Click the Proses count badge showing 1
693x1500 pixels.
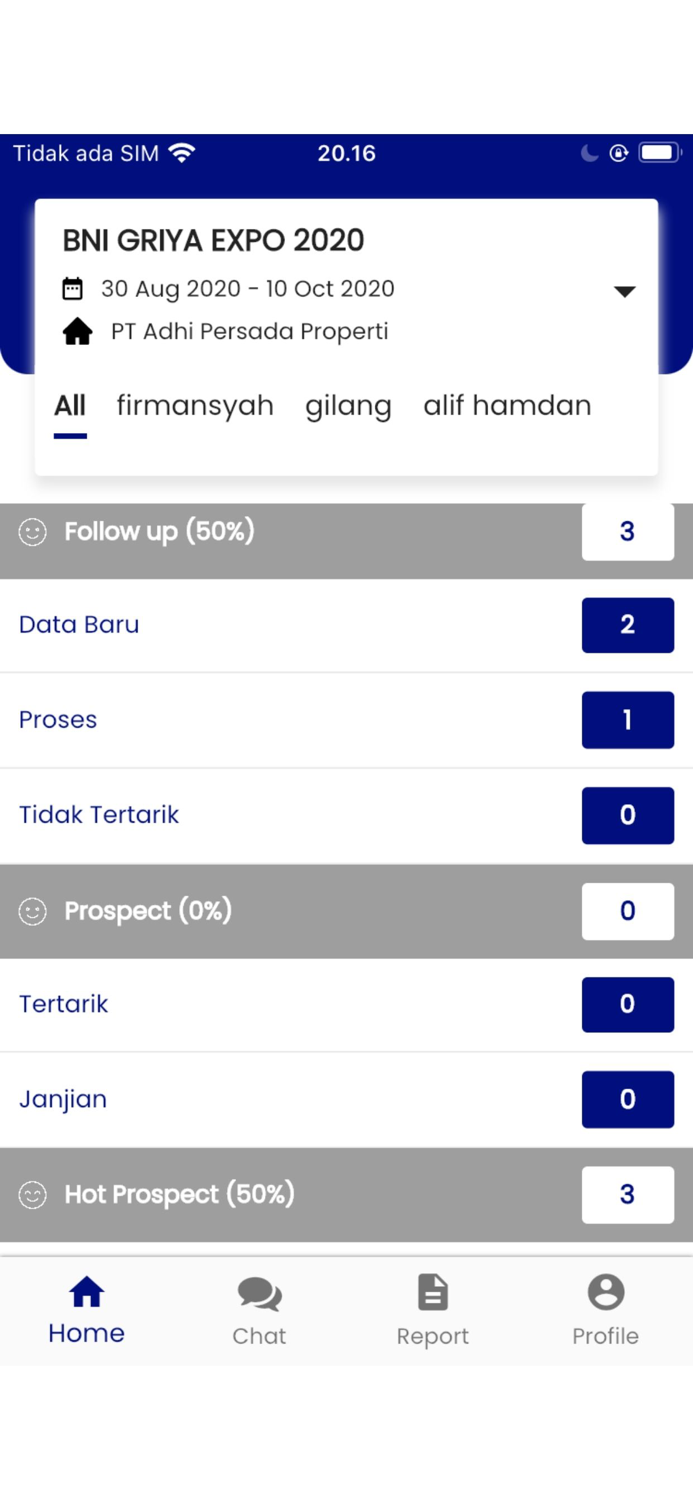tap(627, 719)
